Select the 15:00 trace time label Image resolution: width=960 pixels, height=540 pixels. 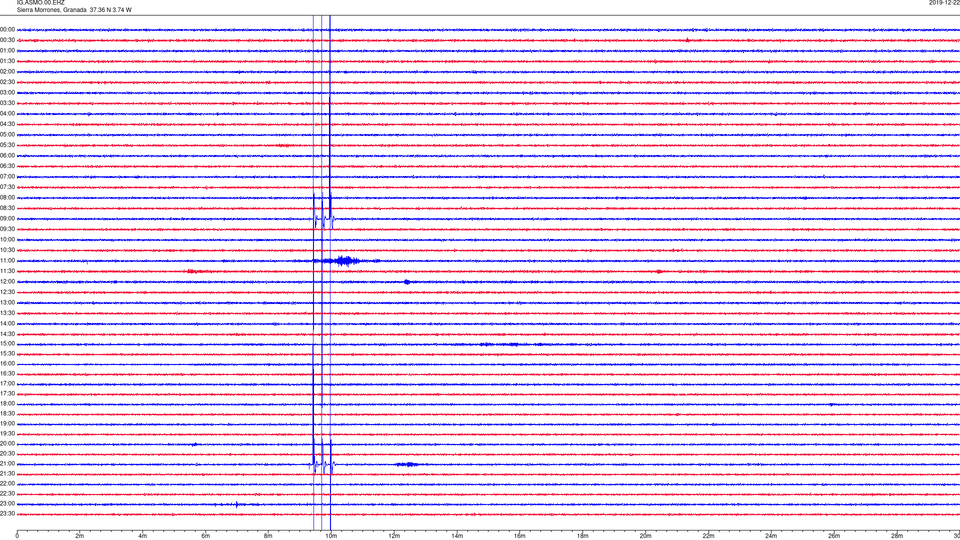(7, 344)
